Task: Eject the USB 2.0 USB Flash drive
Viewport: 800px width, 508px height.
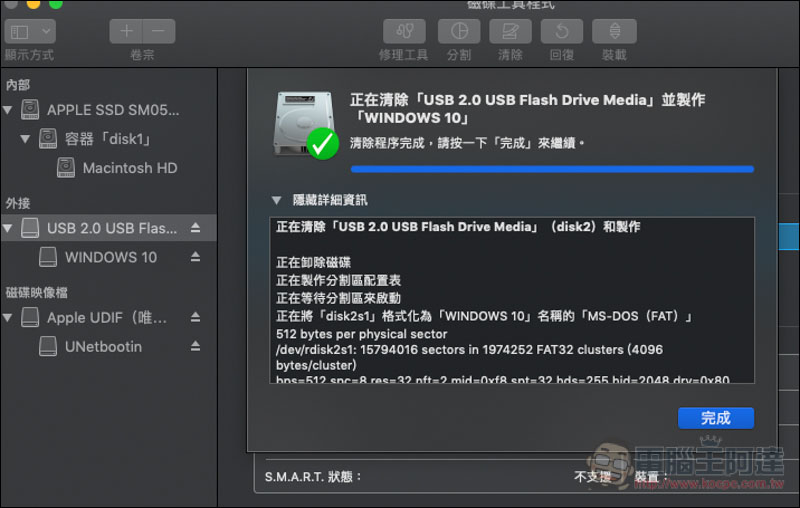Action: tap(195, 228)
